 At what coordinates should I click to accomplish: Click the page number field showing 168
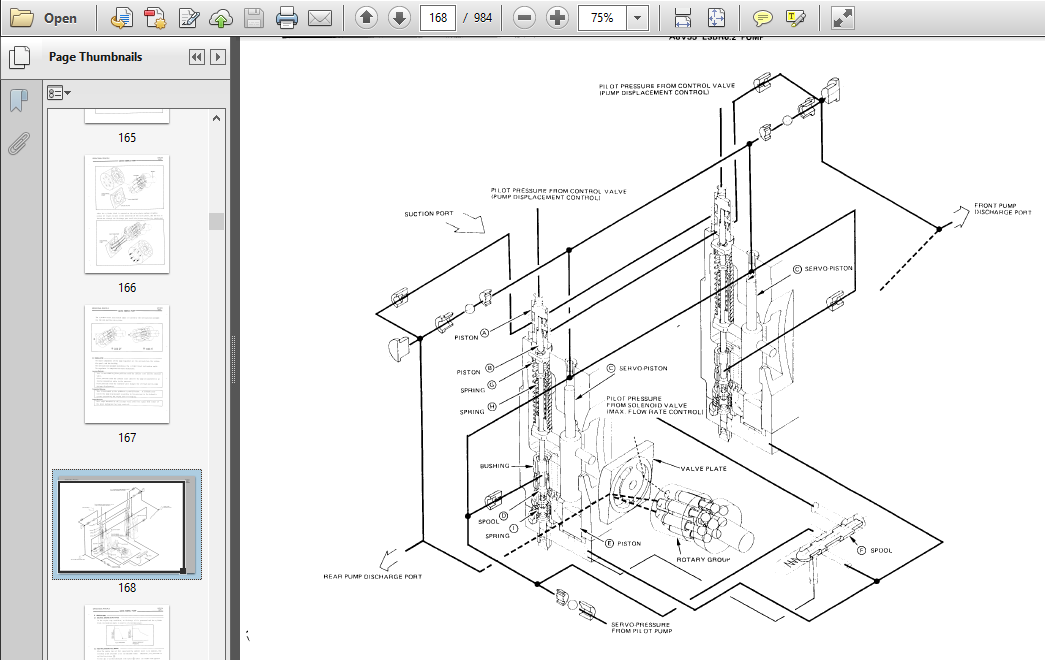[x=438, y=18]
